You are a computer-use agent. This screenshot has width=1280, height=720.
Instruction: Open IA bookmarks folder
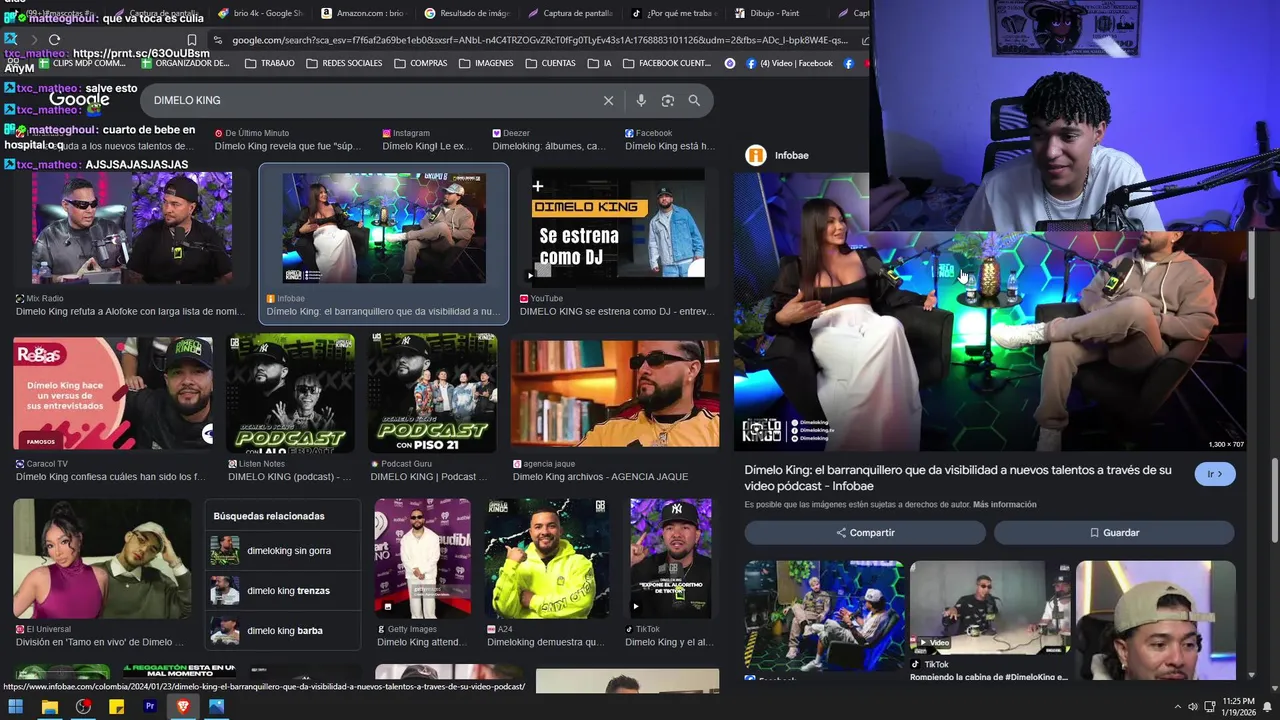599,63
